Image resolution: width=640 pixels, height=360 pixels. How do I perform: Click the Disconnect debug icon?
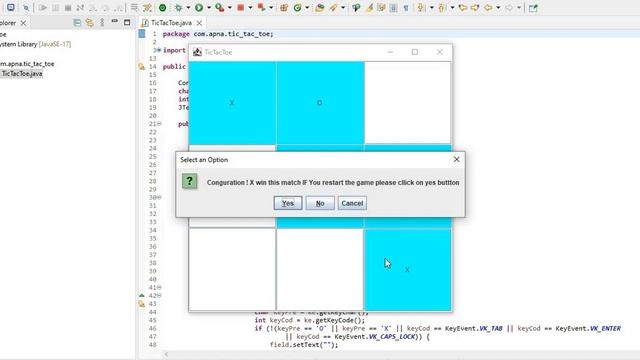80,8
